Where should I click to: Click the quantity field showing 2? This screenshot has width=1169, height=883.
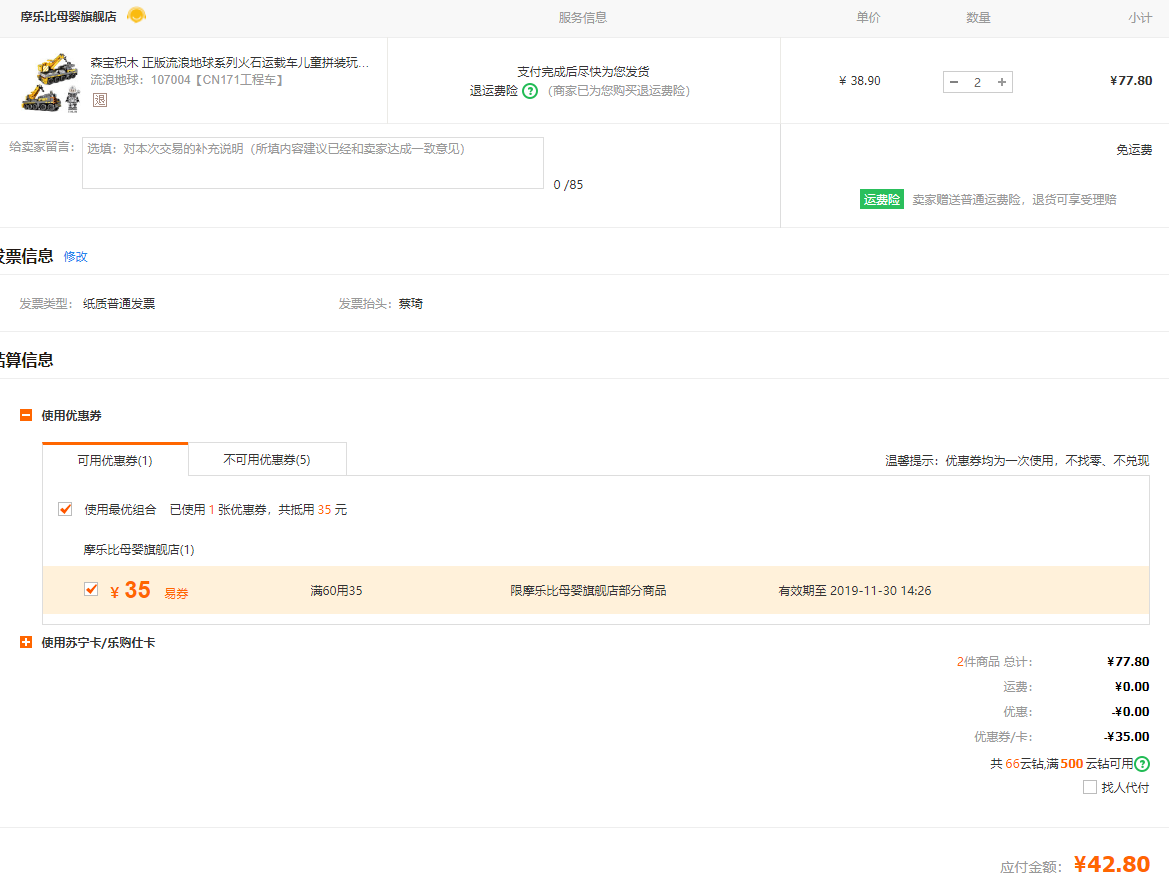(x=977, y=82)
